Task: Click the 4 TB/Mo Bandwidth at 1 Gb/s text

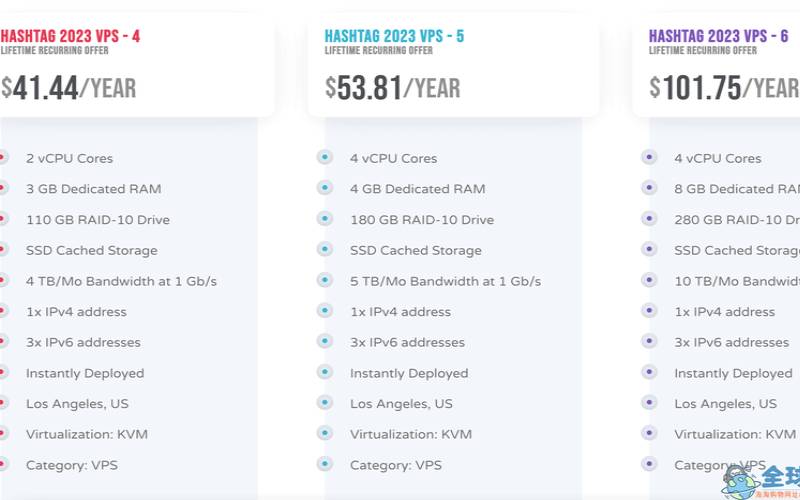Action: tap(121, 281)
